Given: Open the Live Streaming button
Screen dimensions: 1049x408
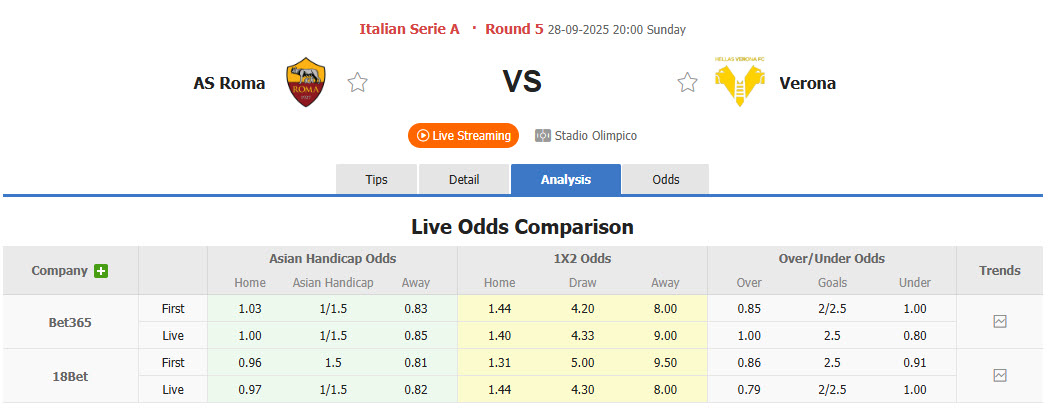Looking at the screenshot, I should point(463,135).
